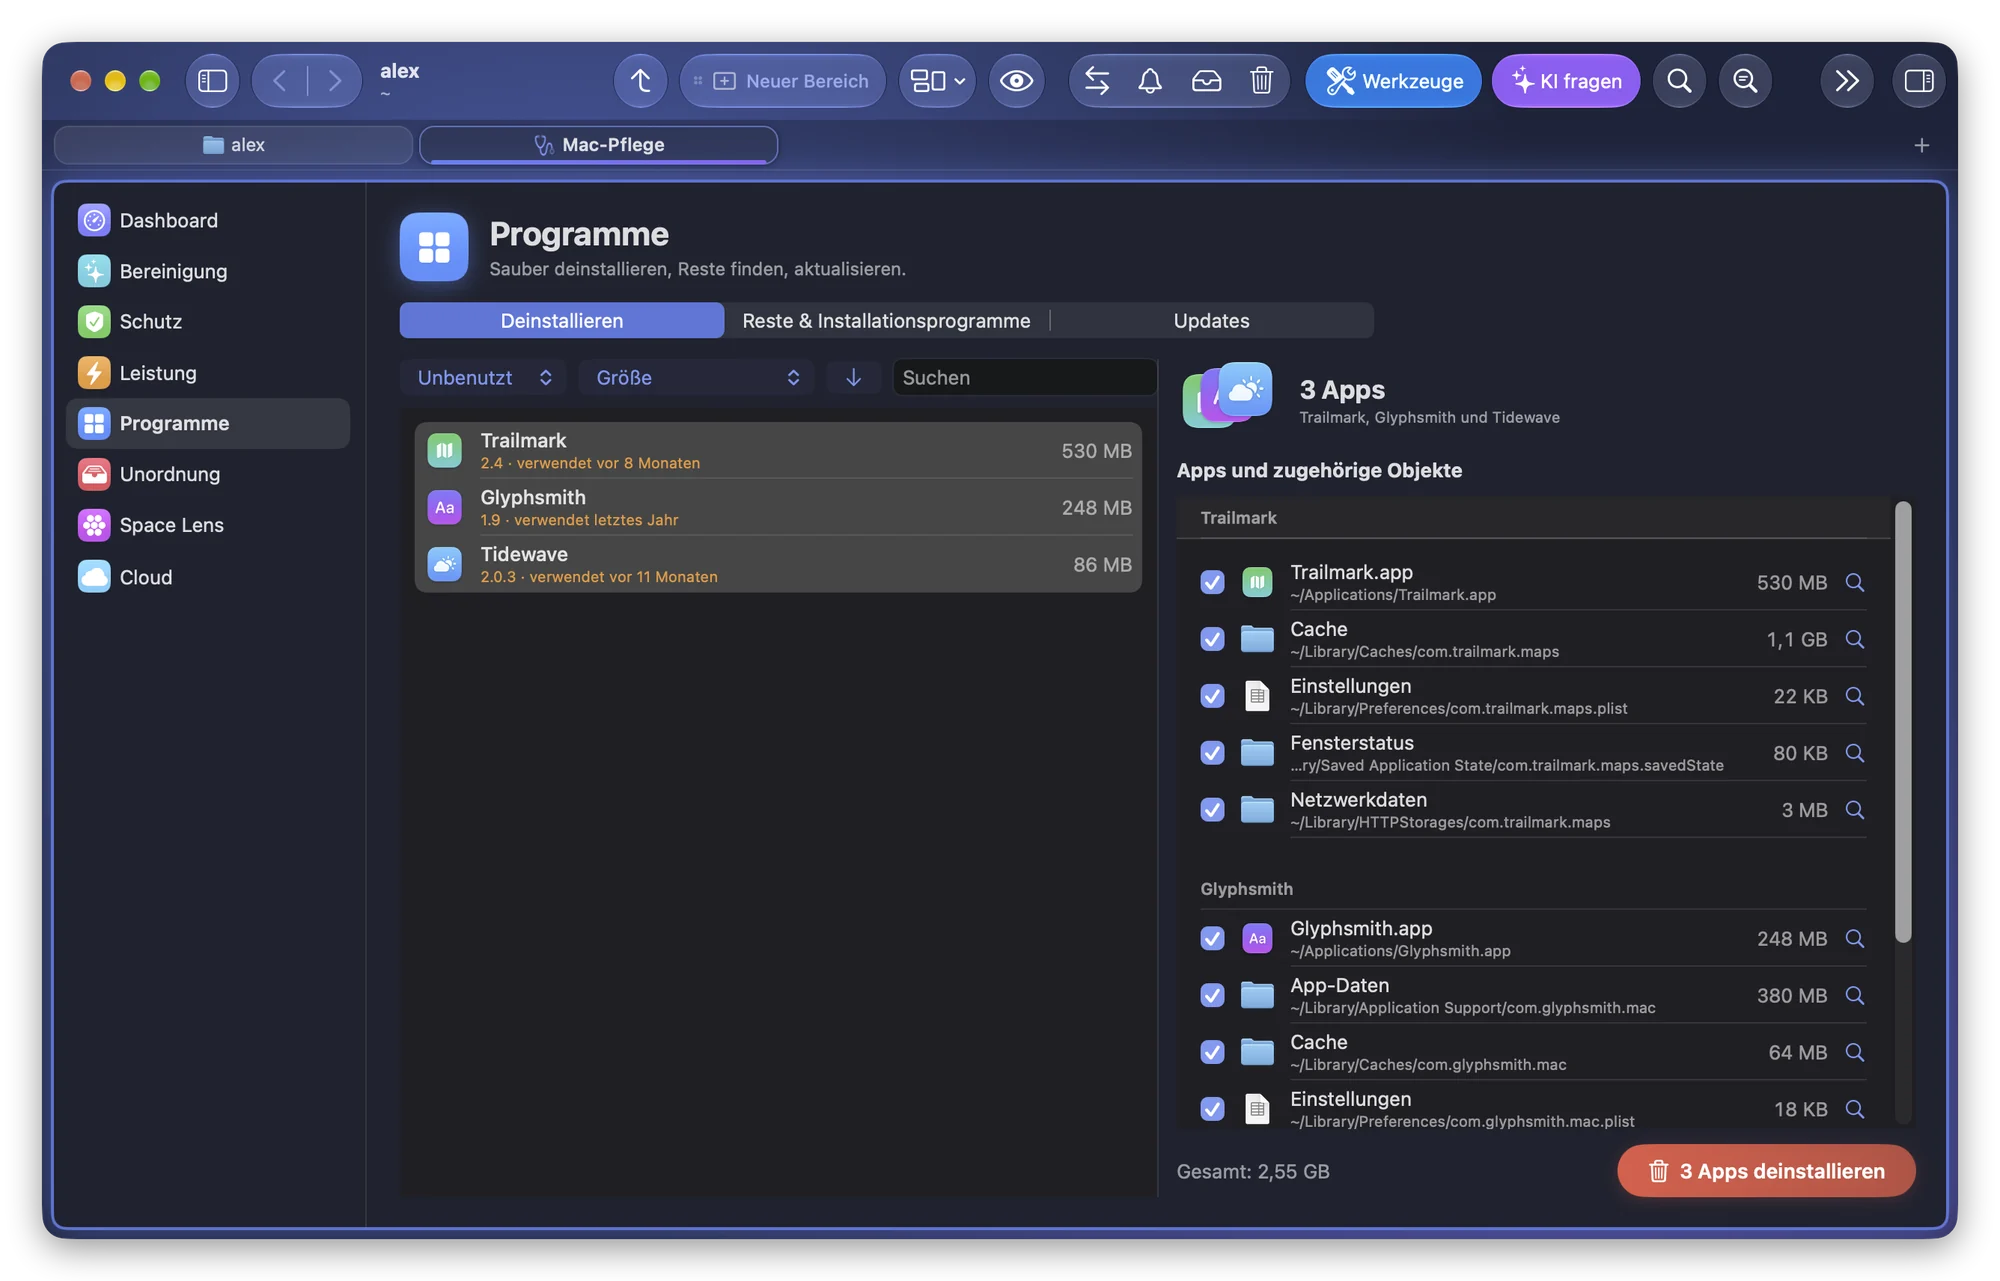Open the bell notifications icon
Screen dimensions: 2000x1281
click(x=1150, y=81)
